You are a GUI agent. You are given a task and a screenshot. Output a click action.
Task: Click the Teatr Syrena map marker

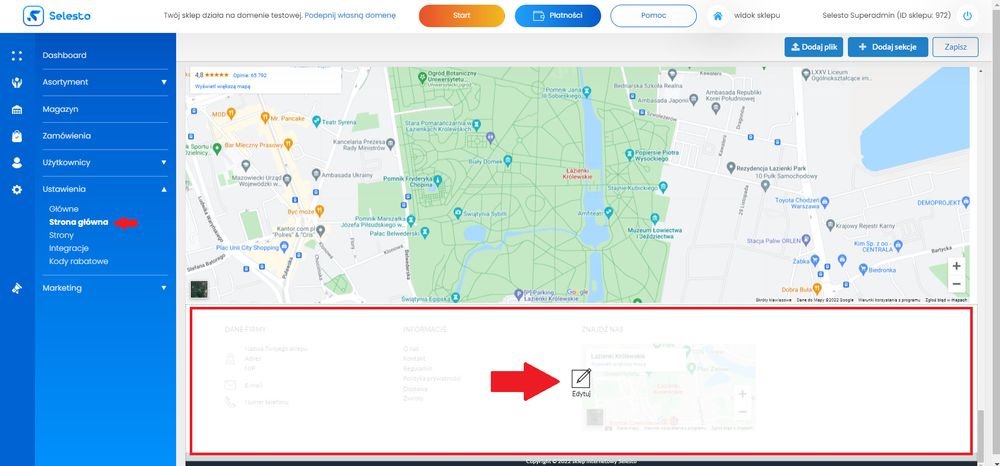[x=315, y=120]
